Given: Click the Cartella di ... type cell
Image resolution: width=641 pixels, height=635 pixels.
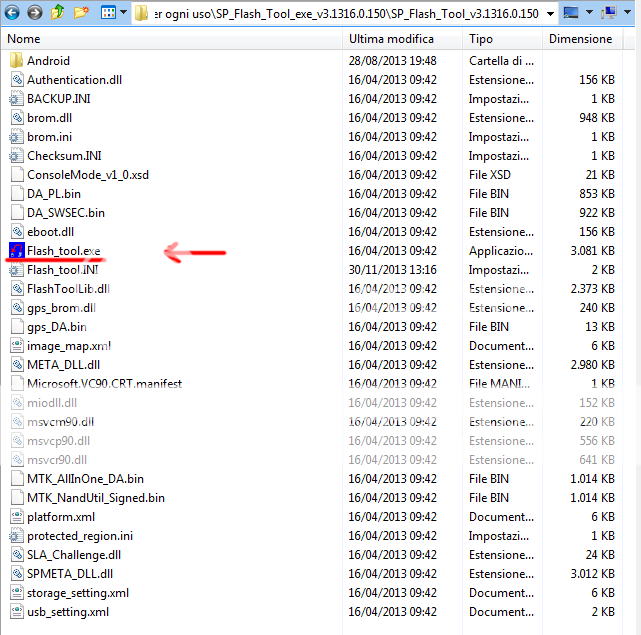Looking at the screenshot, I should 502,61.
